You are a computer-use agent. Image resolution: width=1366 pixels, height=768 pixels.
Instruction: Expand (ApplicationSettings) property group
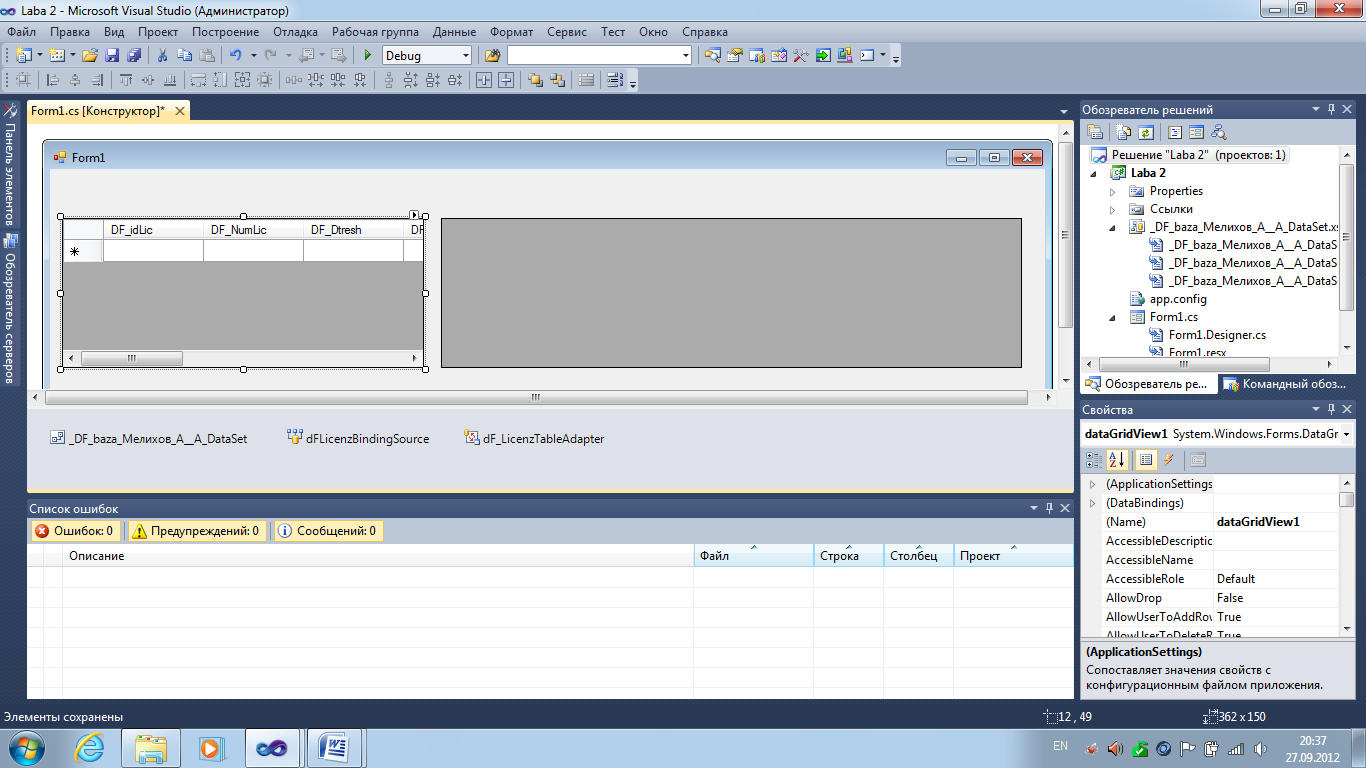click(x=1092, y=484)
